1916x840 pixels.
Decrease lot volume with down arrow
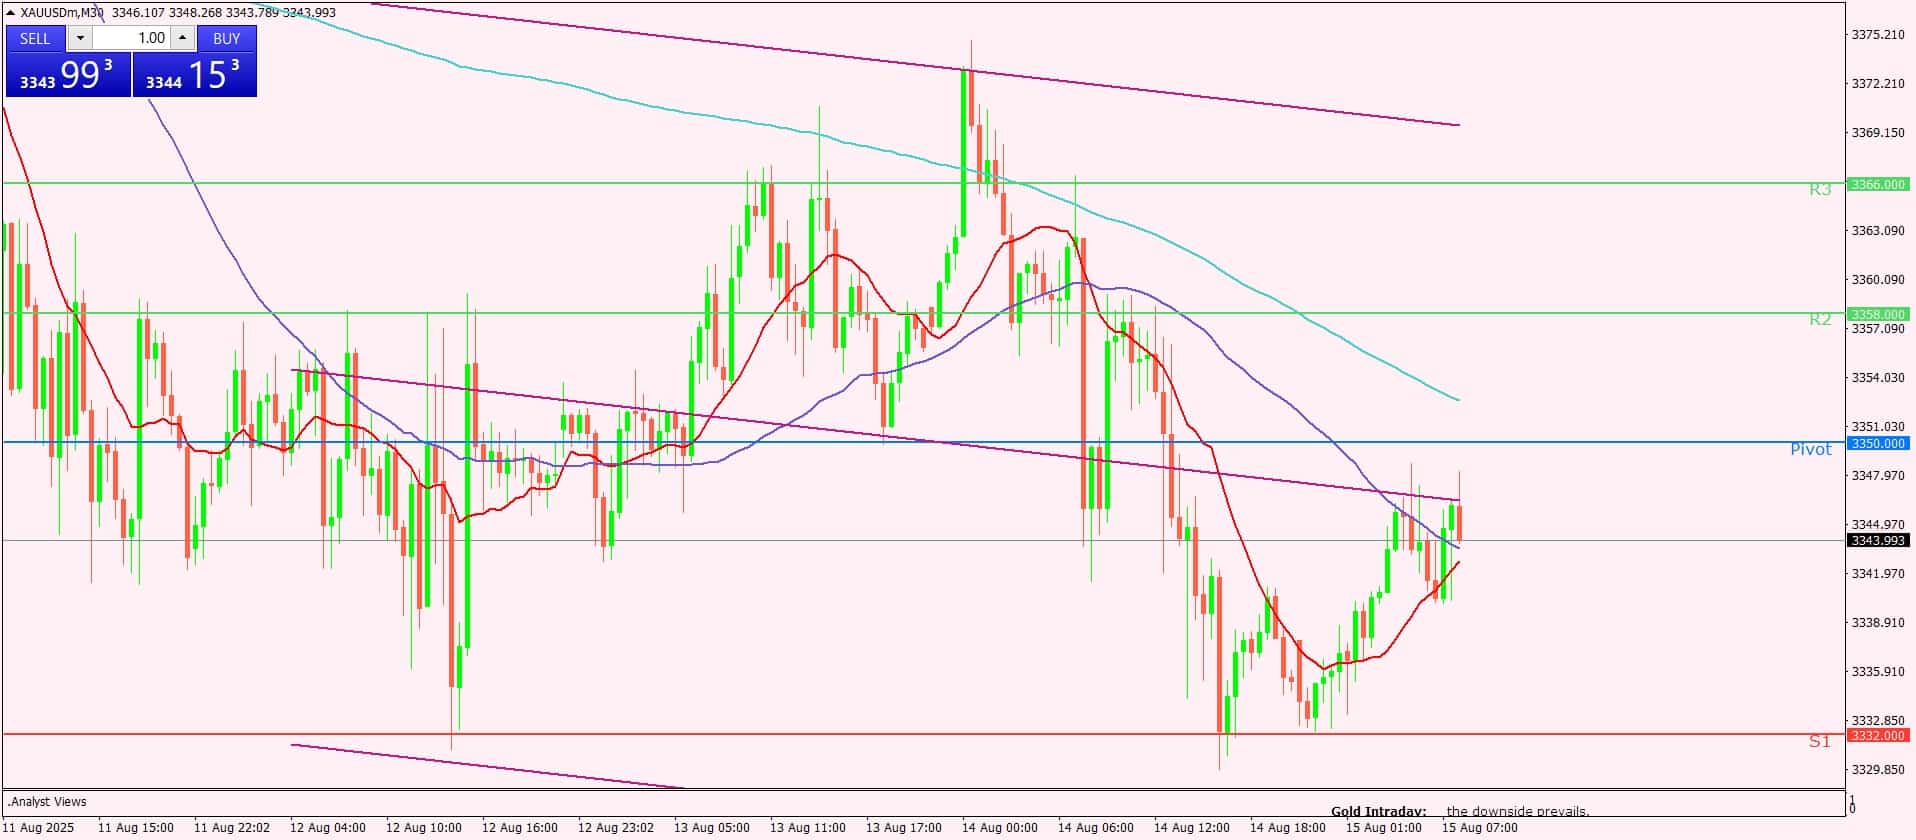80,38
